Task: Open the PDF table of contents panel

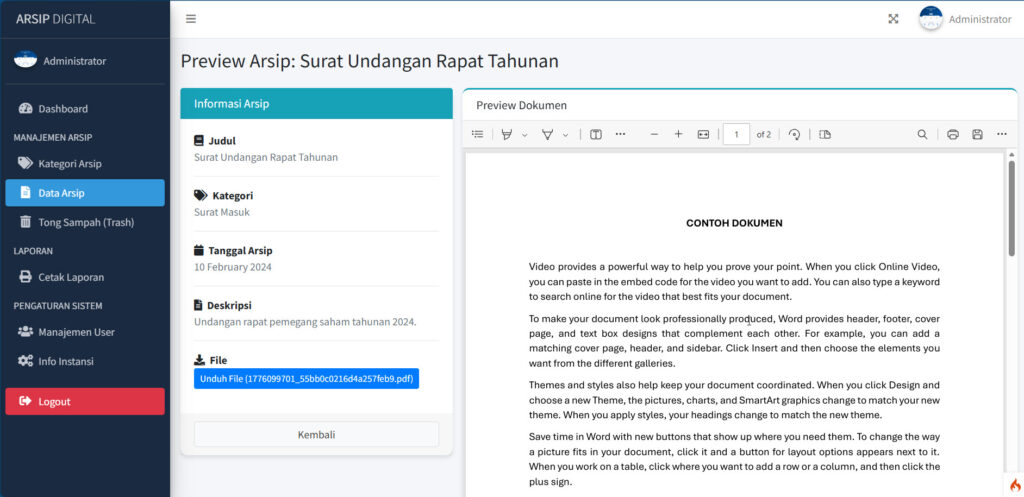Action: (478, 134)
